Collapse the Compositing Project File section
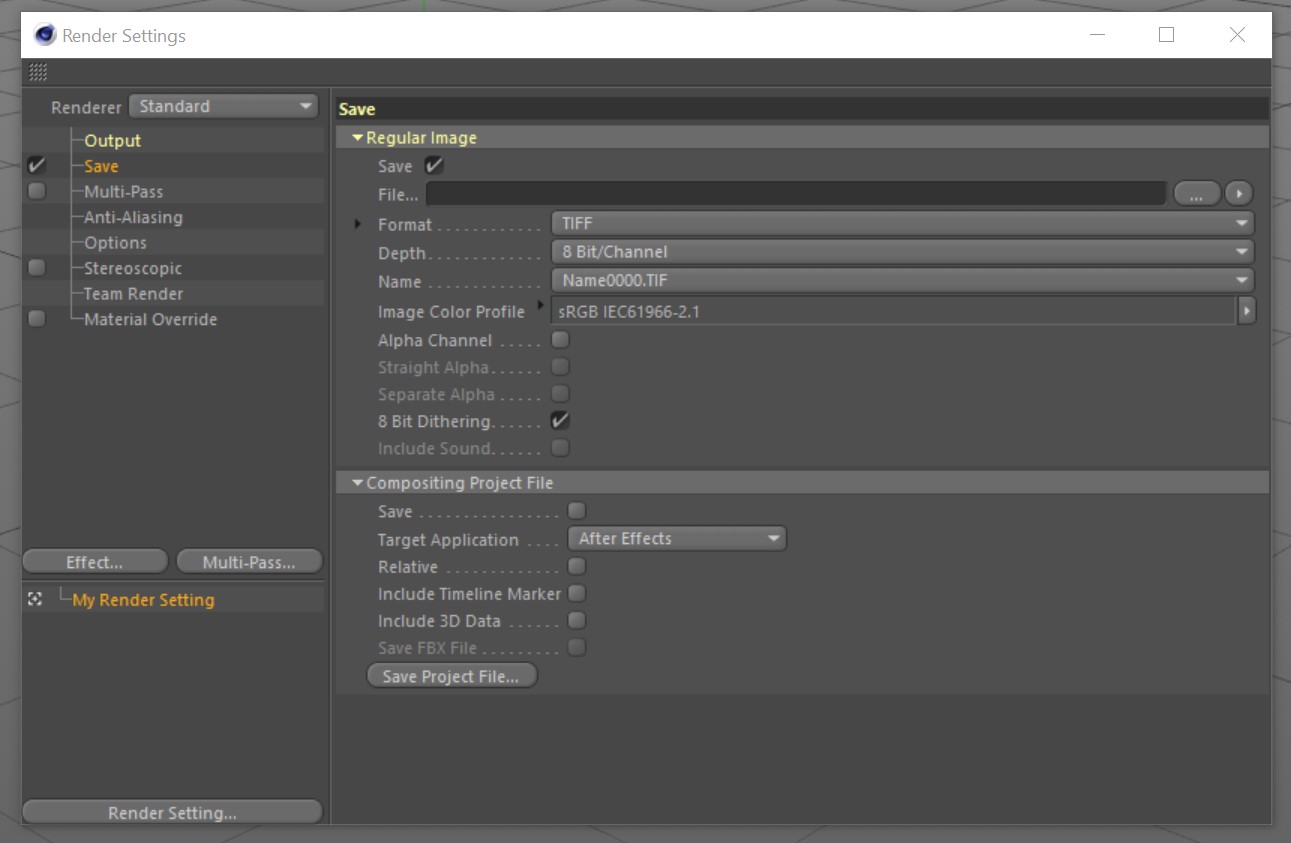 [358, 483]
